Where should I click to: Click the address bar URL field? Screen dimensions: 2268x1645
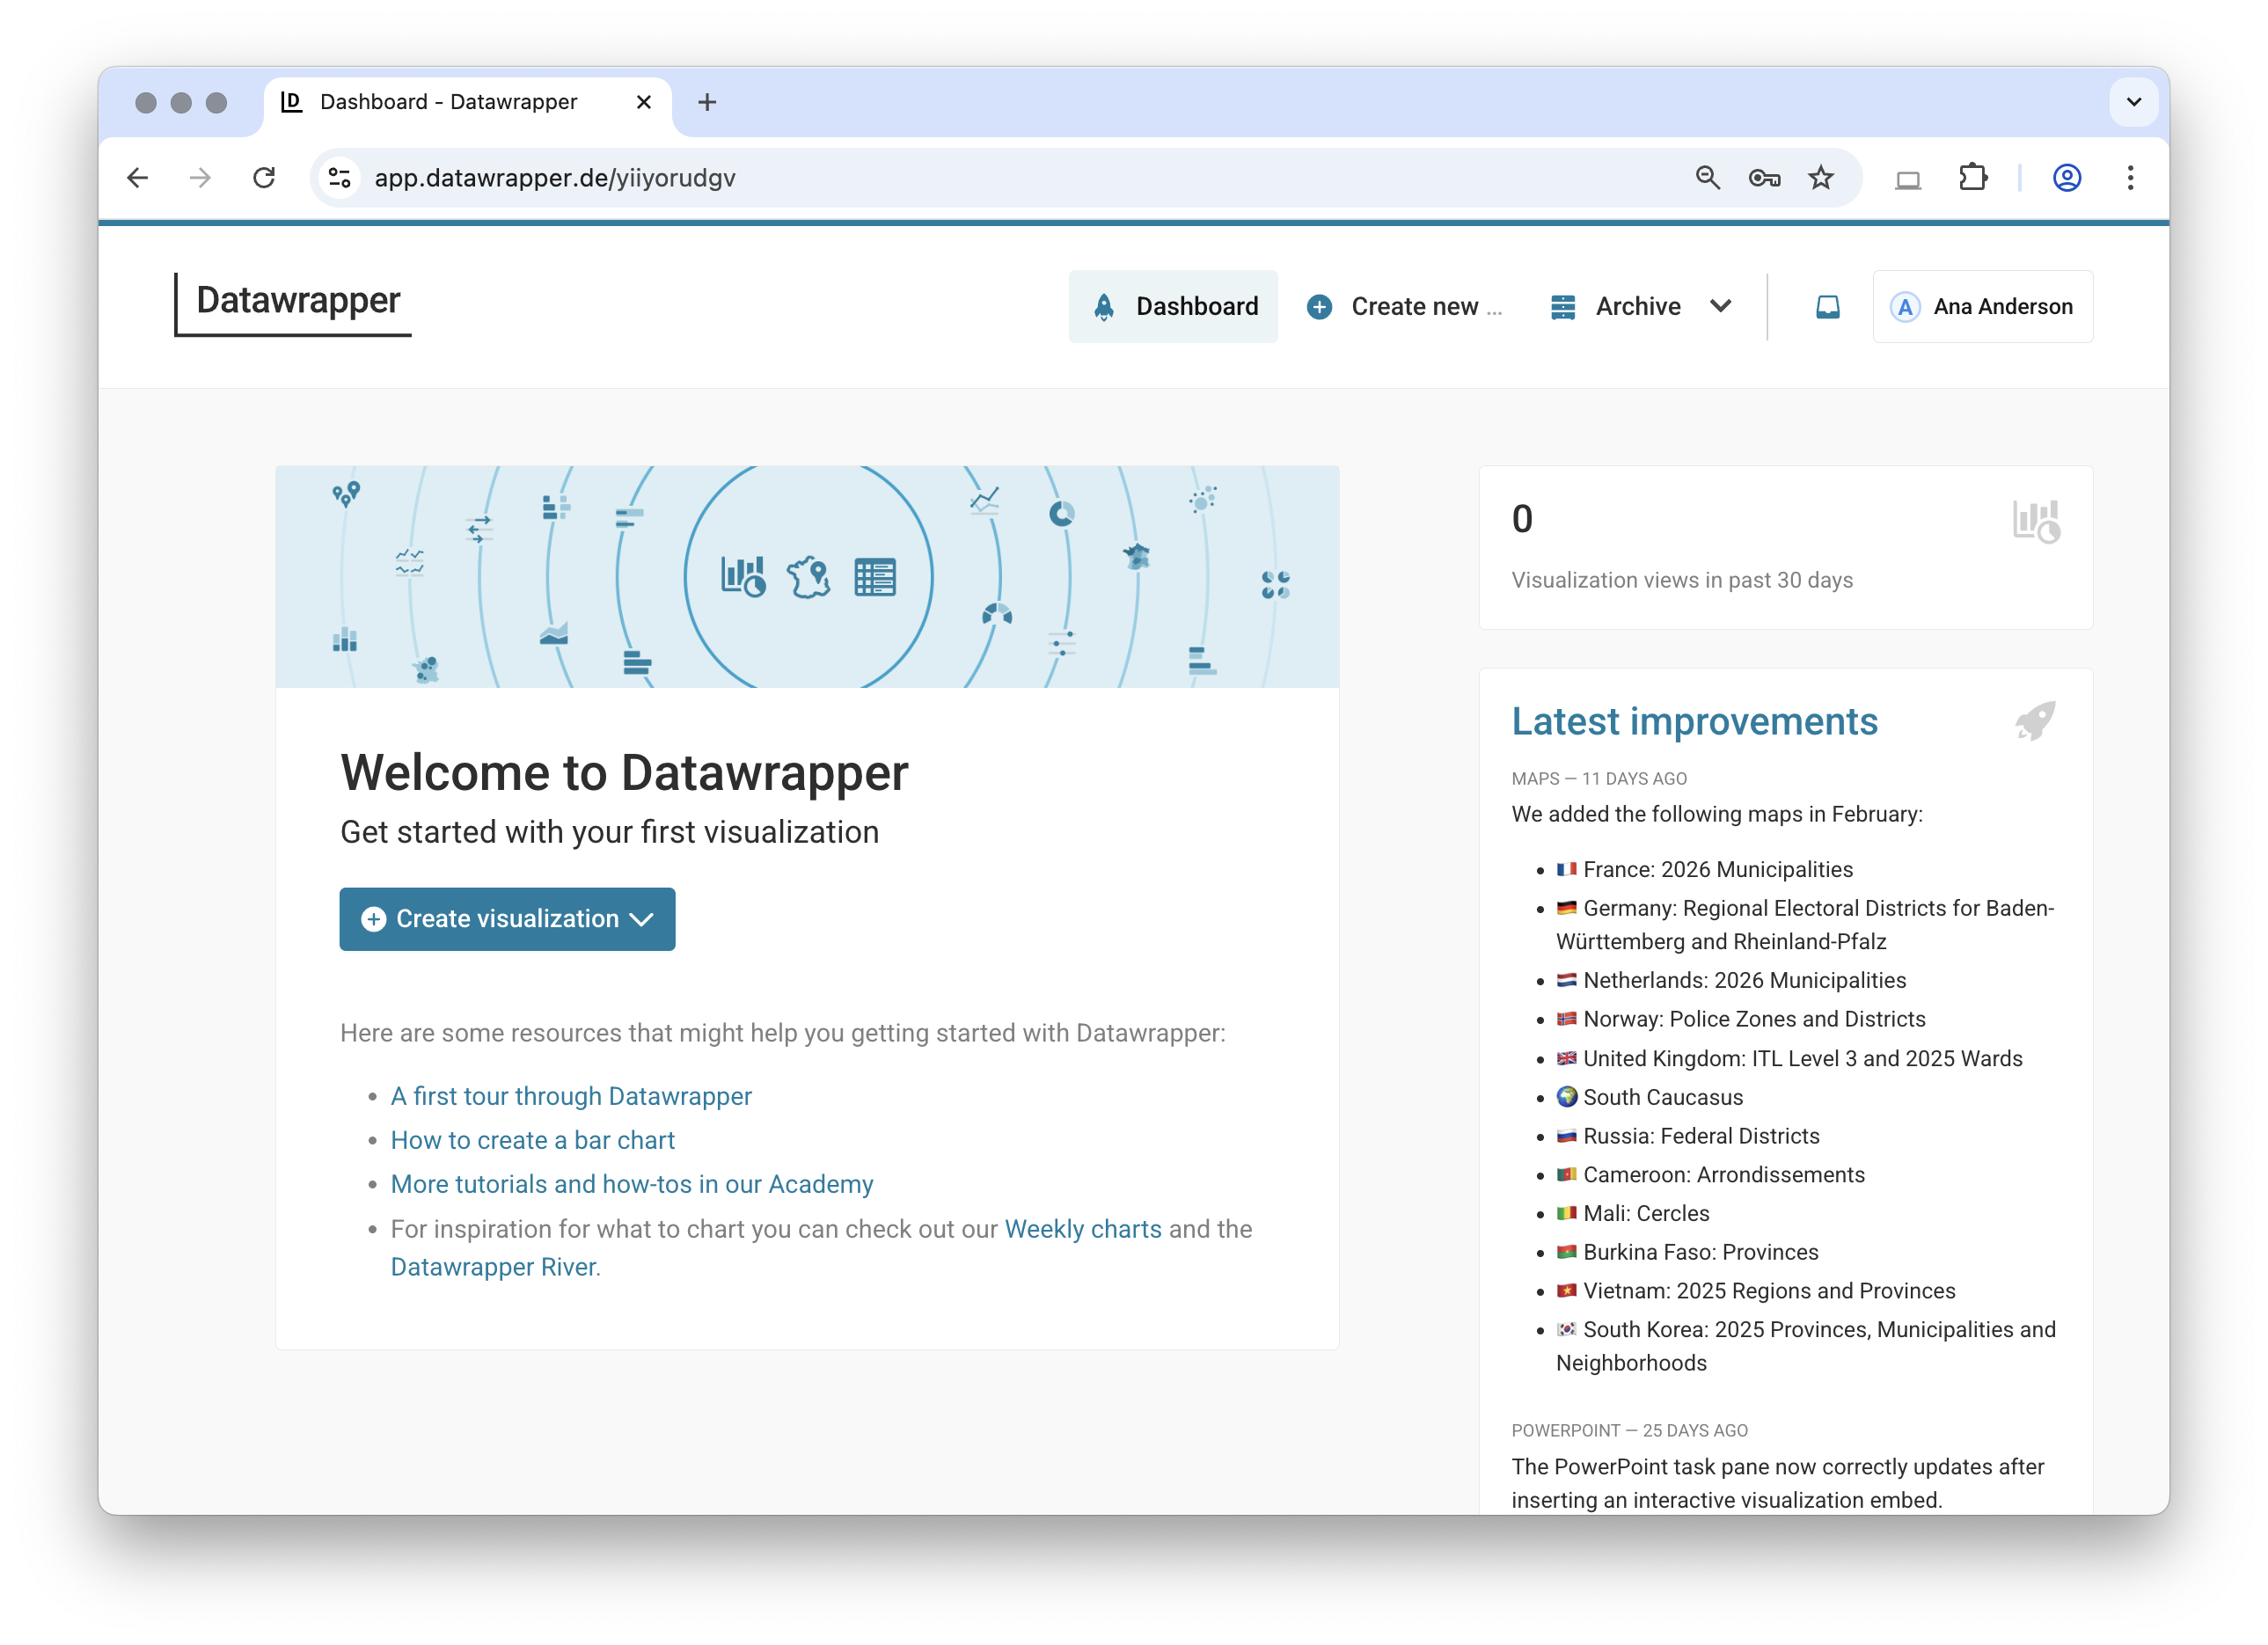900,178
